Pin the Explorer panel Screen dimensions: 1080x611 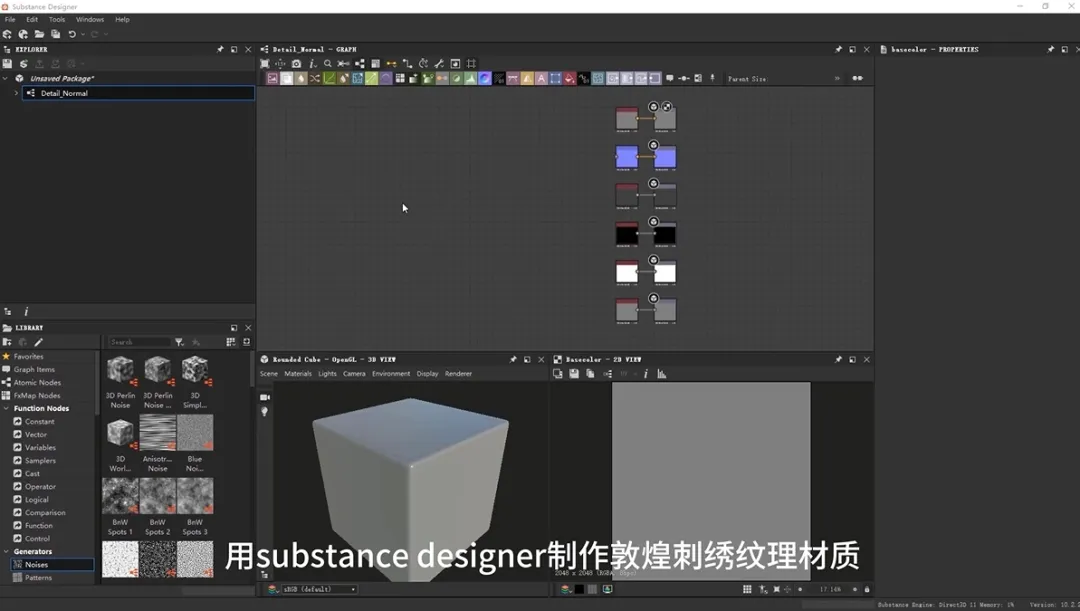[x=220, y=50]
